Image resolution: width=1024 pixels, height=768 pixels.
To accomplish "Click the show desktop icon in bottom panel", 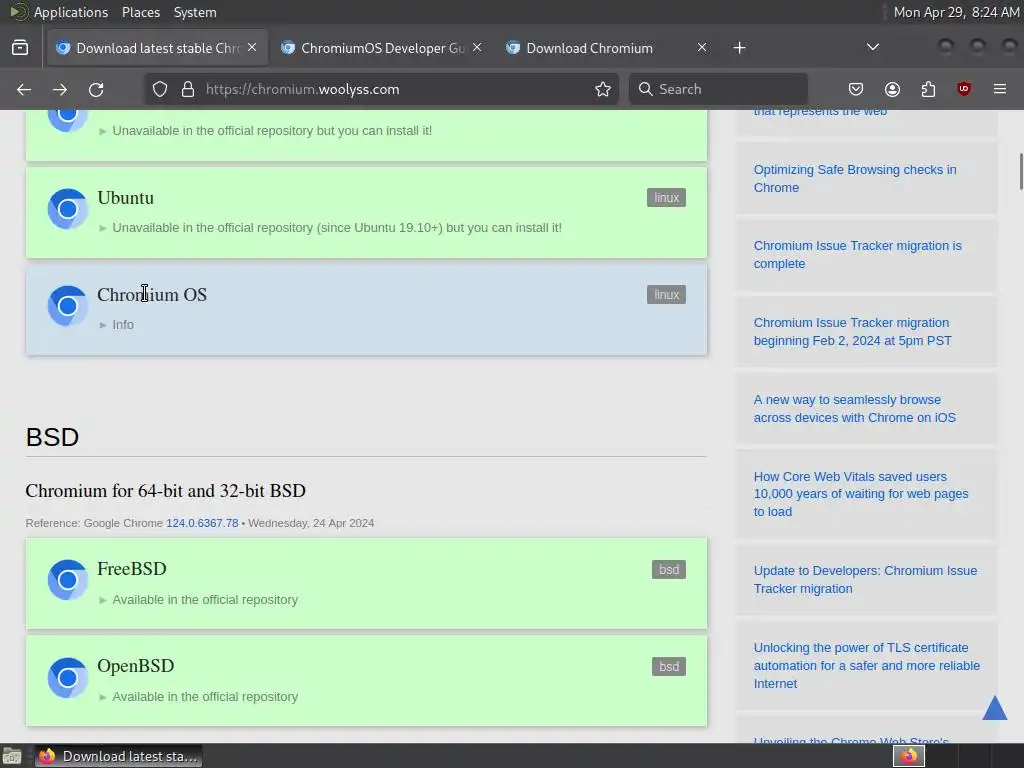I will click(x=12, y=756).
